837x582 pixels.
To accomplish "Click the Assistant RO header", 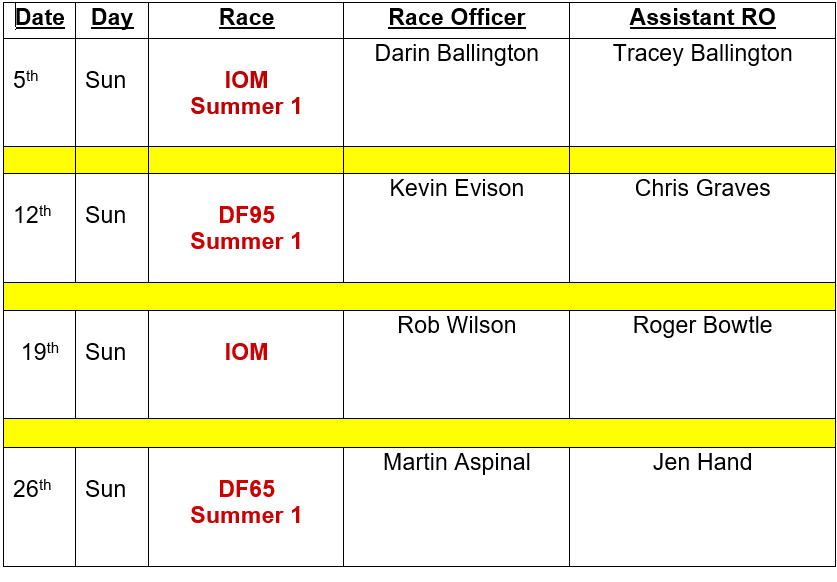I will pos(702,18).
